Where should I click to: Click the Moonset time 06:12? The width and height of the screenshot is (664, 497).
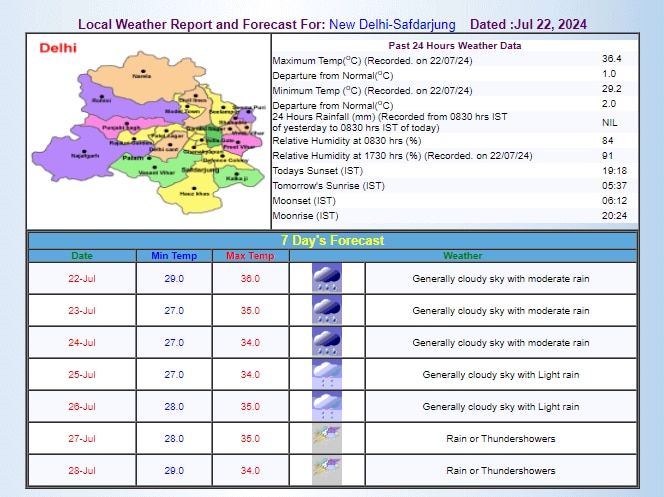pos(614,201)
